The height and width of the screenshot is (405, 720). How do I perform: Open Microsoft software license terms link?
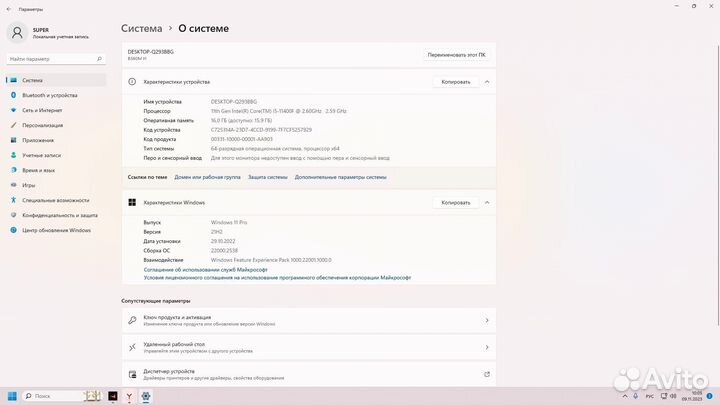pos(277,277)
